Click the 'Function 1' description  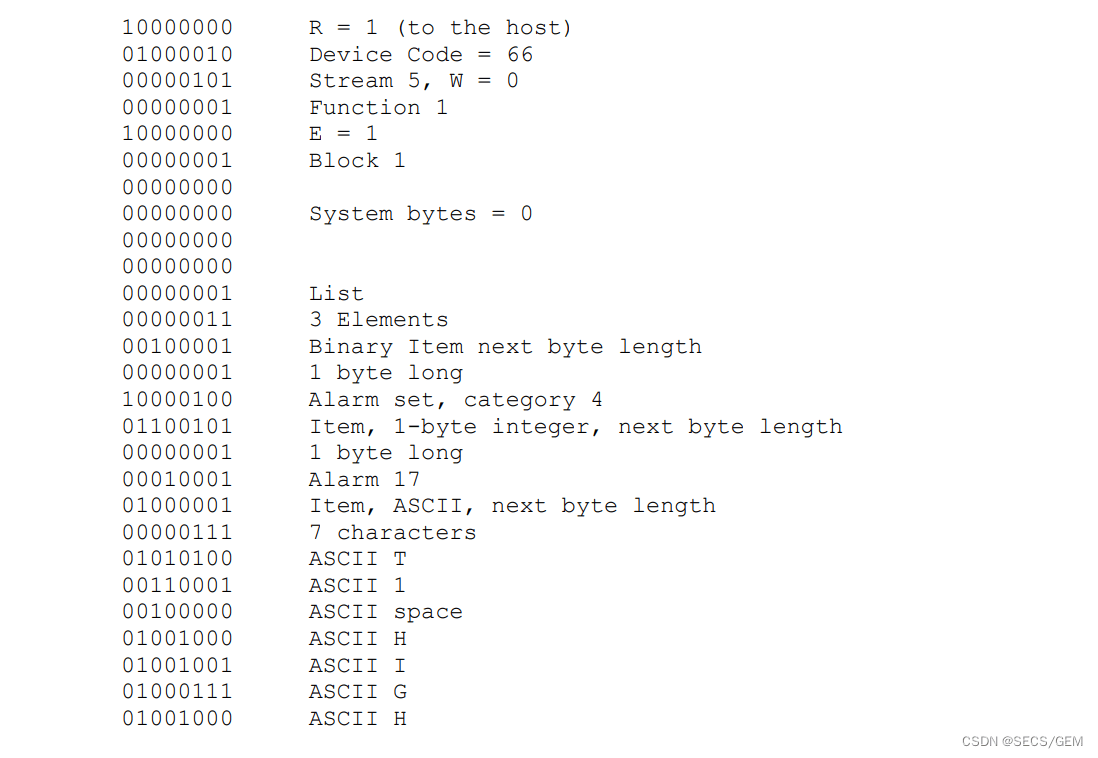click(378, 108)
